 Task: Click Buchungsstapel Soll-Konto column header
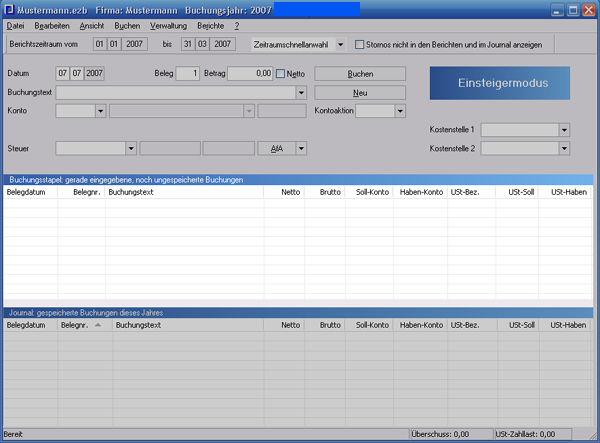coord(369,192)
